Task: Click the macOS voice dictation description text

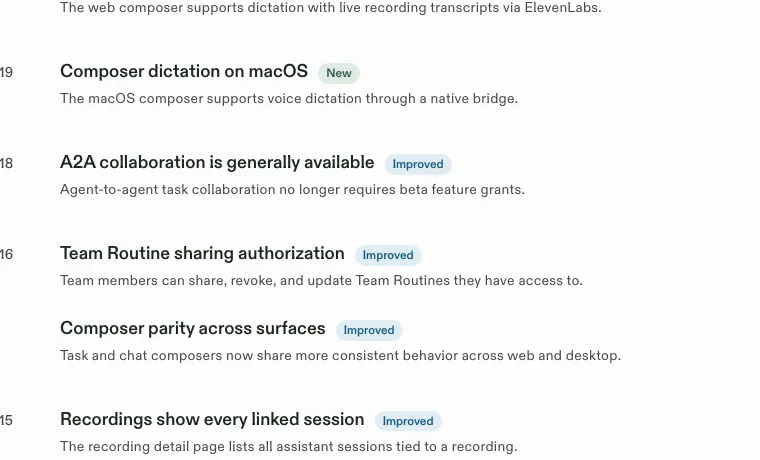Action: (289, 98)
